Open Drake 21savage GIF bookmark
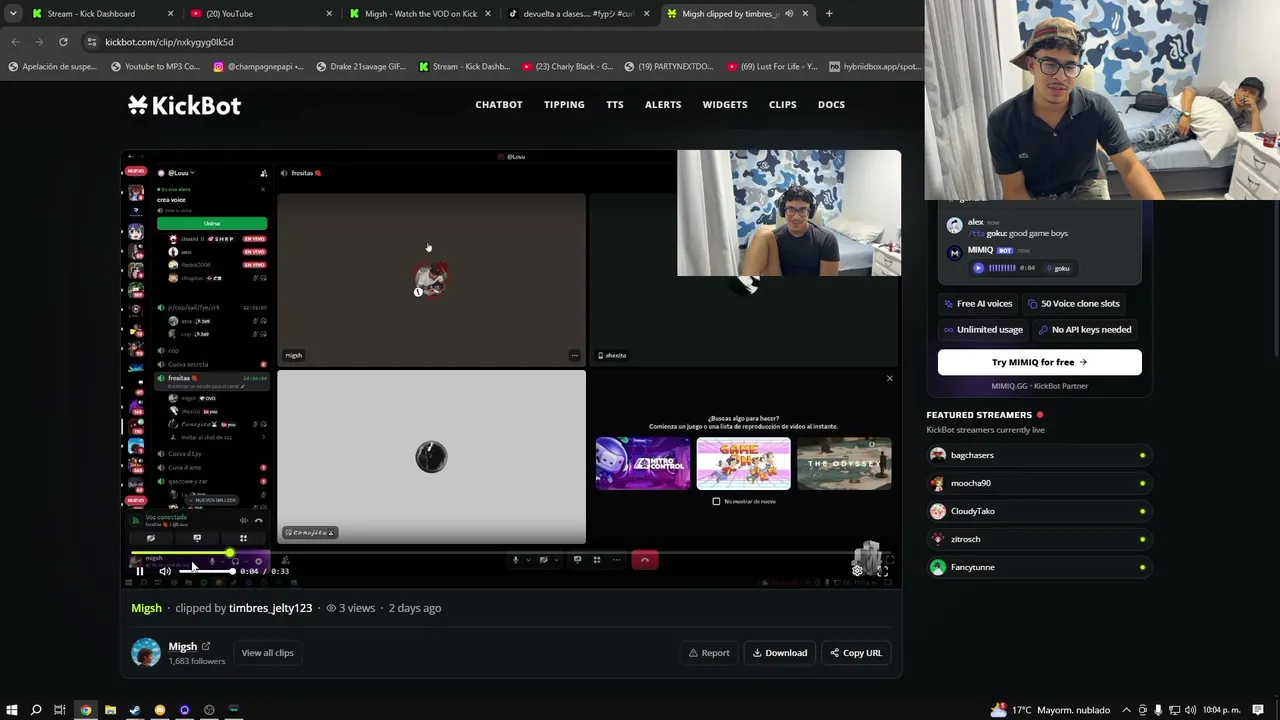This screenshot has width=1280, height=720. click(x=361, y=67)
